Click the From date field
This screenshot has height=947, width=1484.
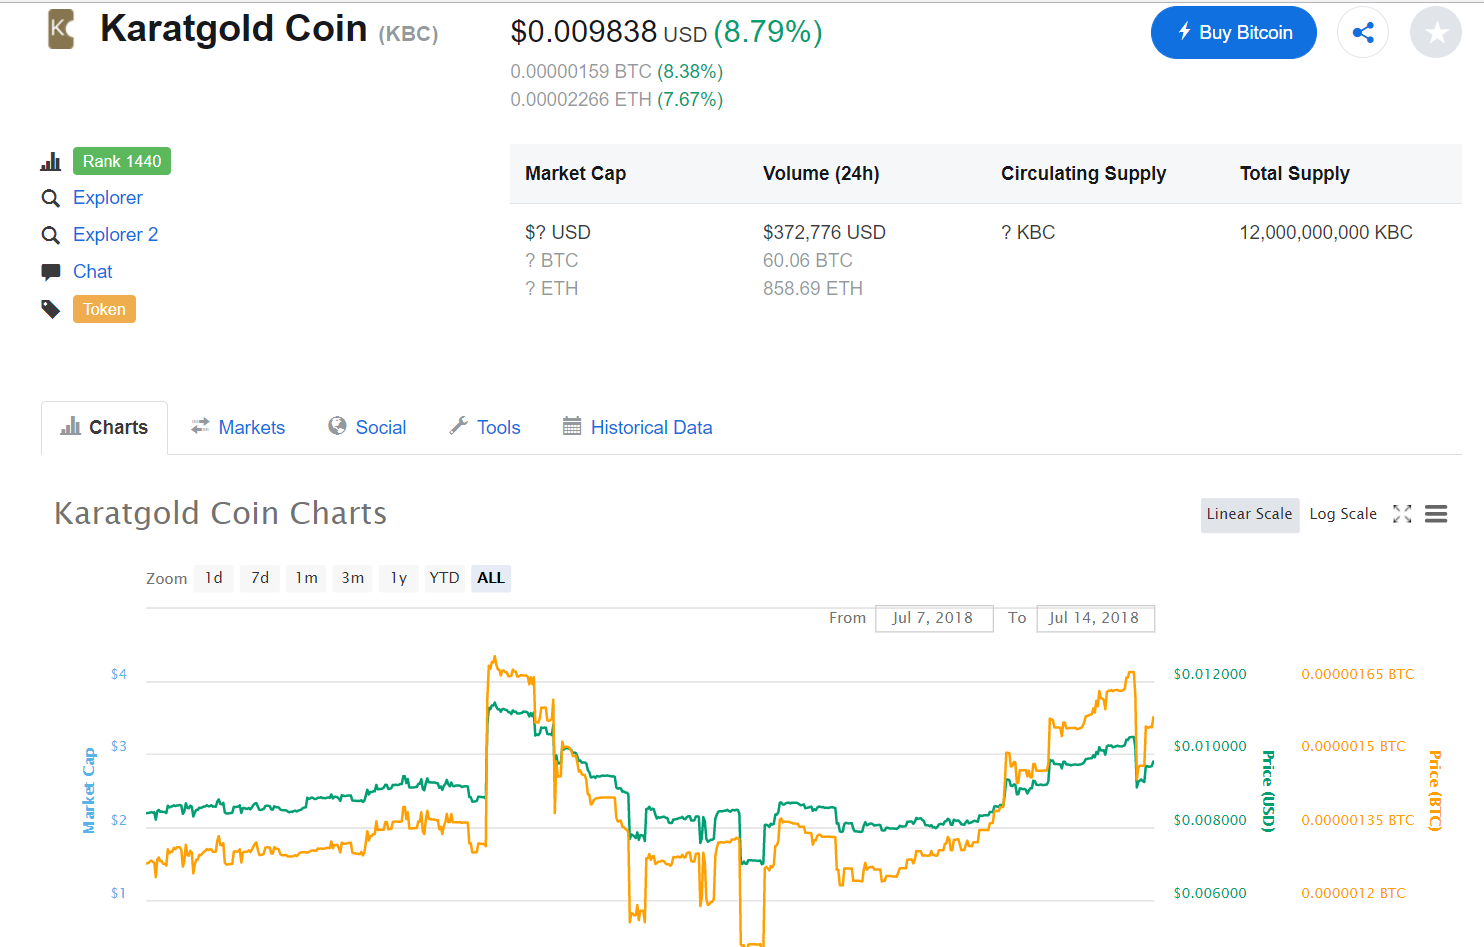[x=934, y=618]
